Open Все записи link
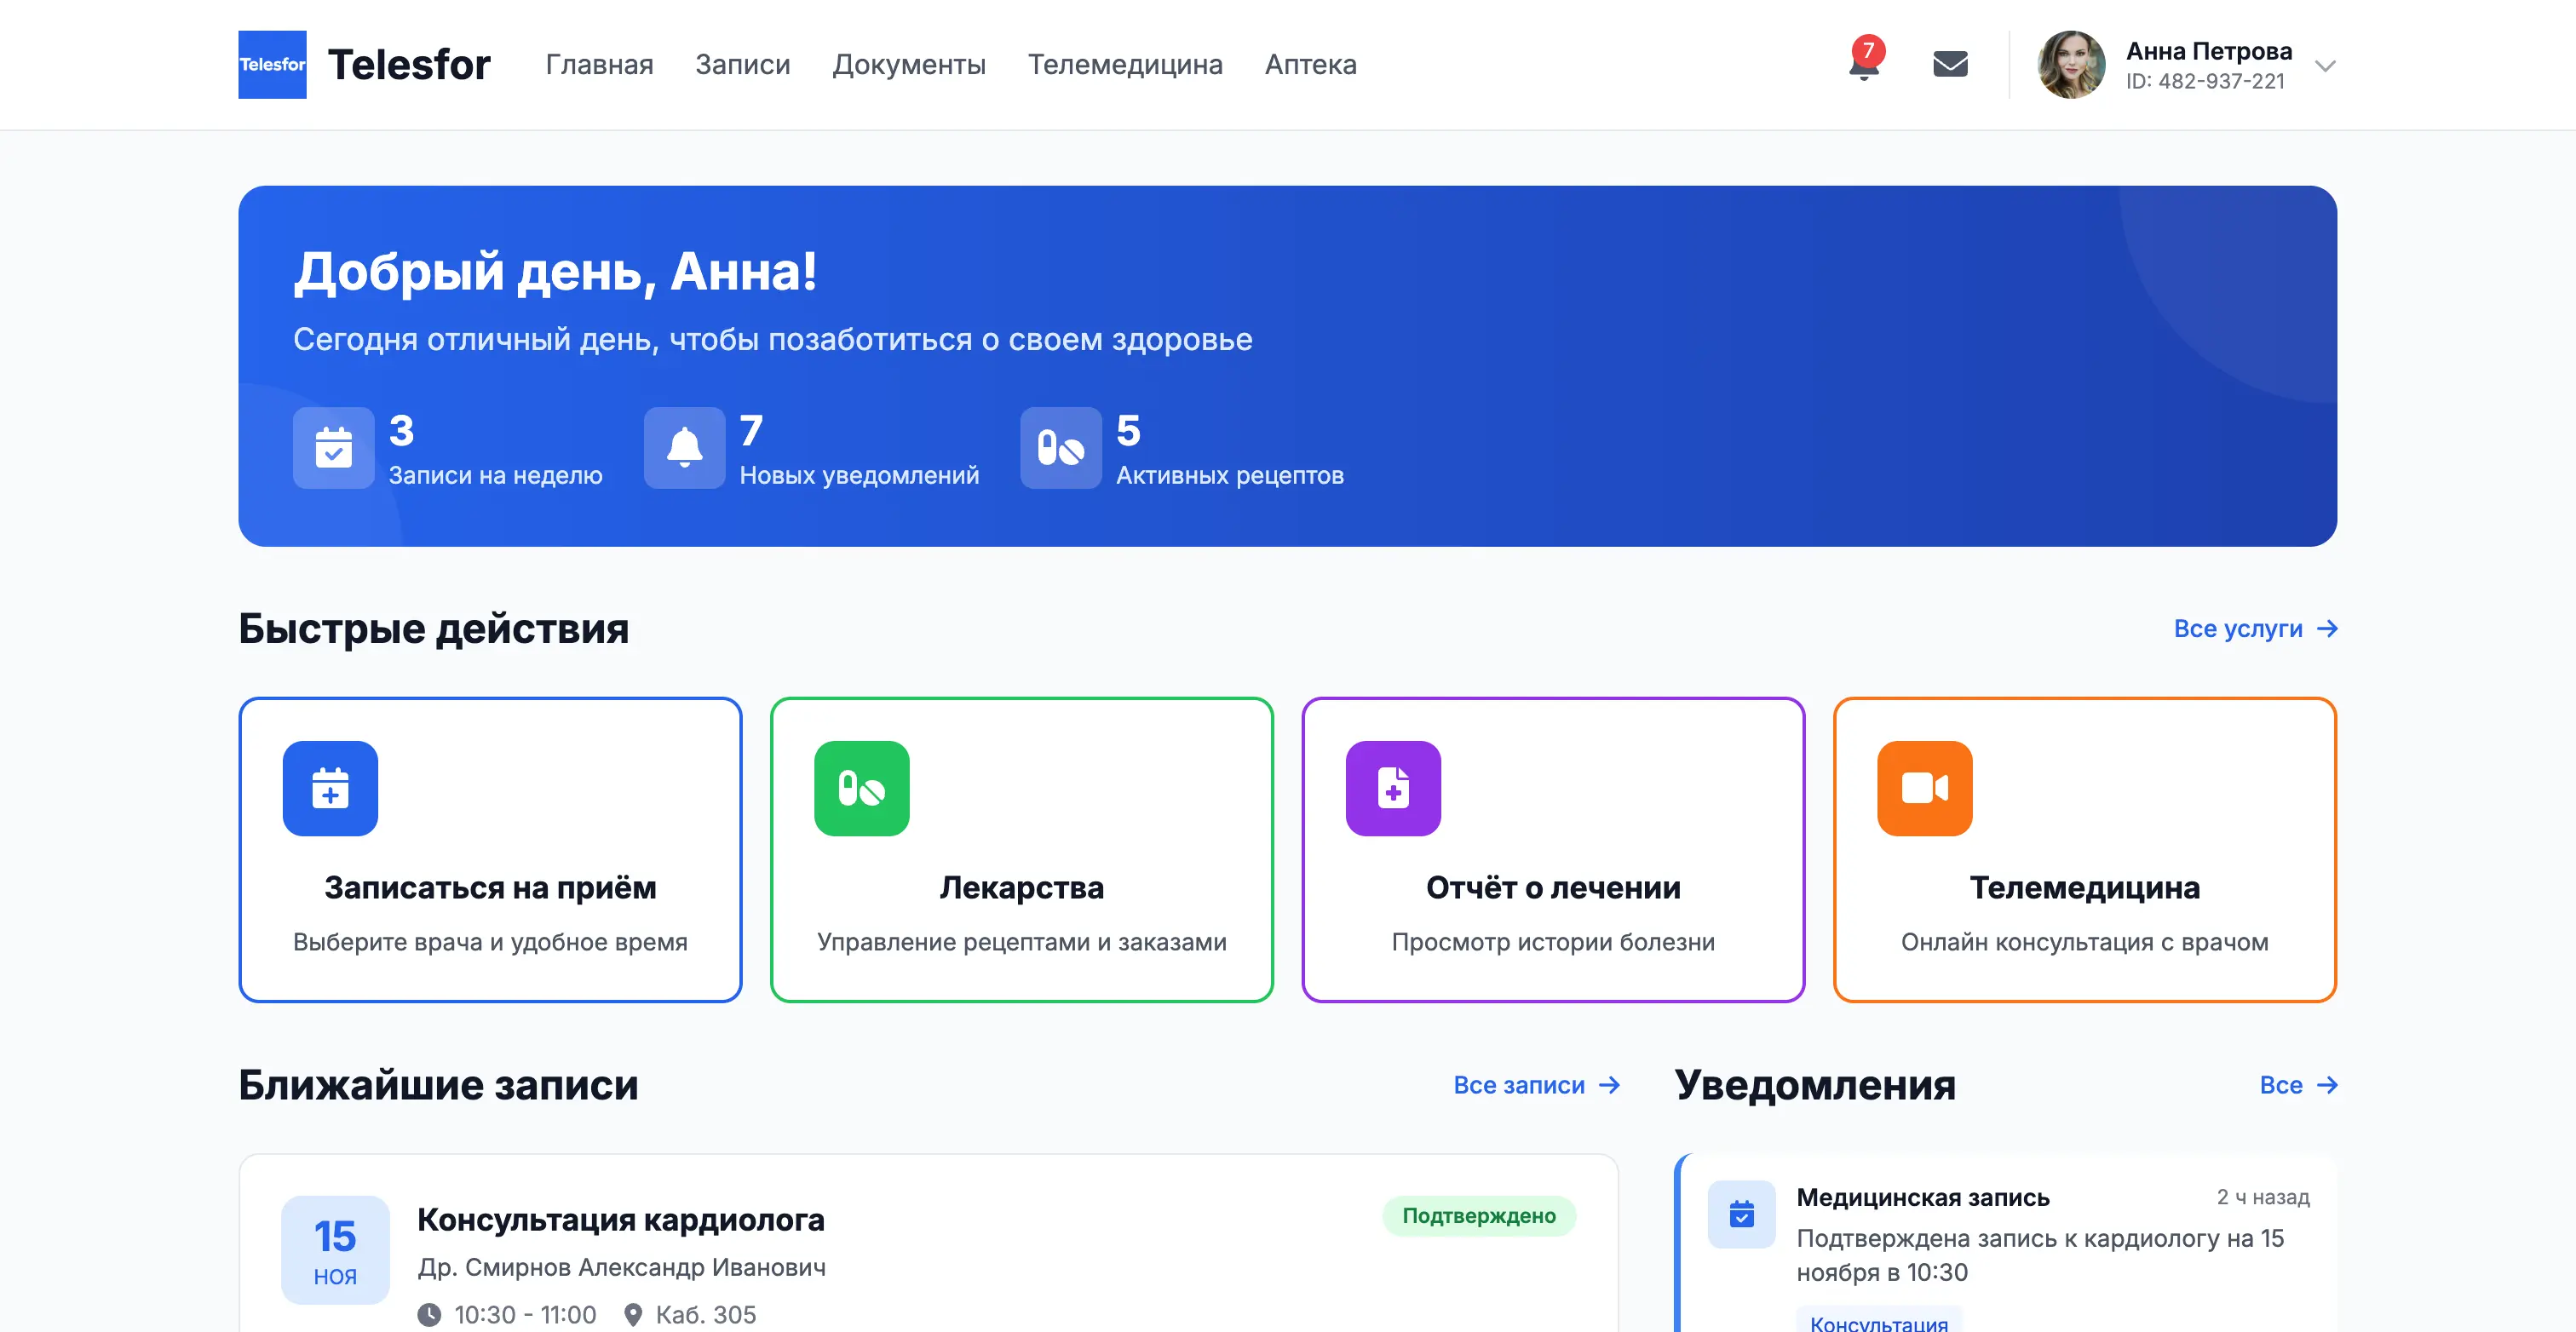The height and width of the screenshot is (1332, 2576). click(1536, 1085)
